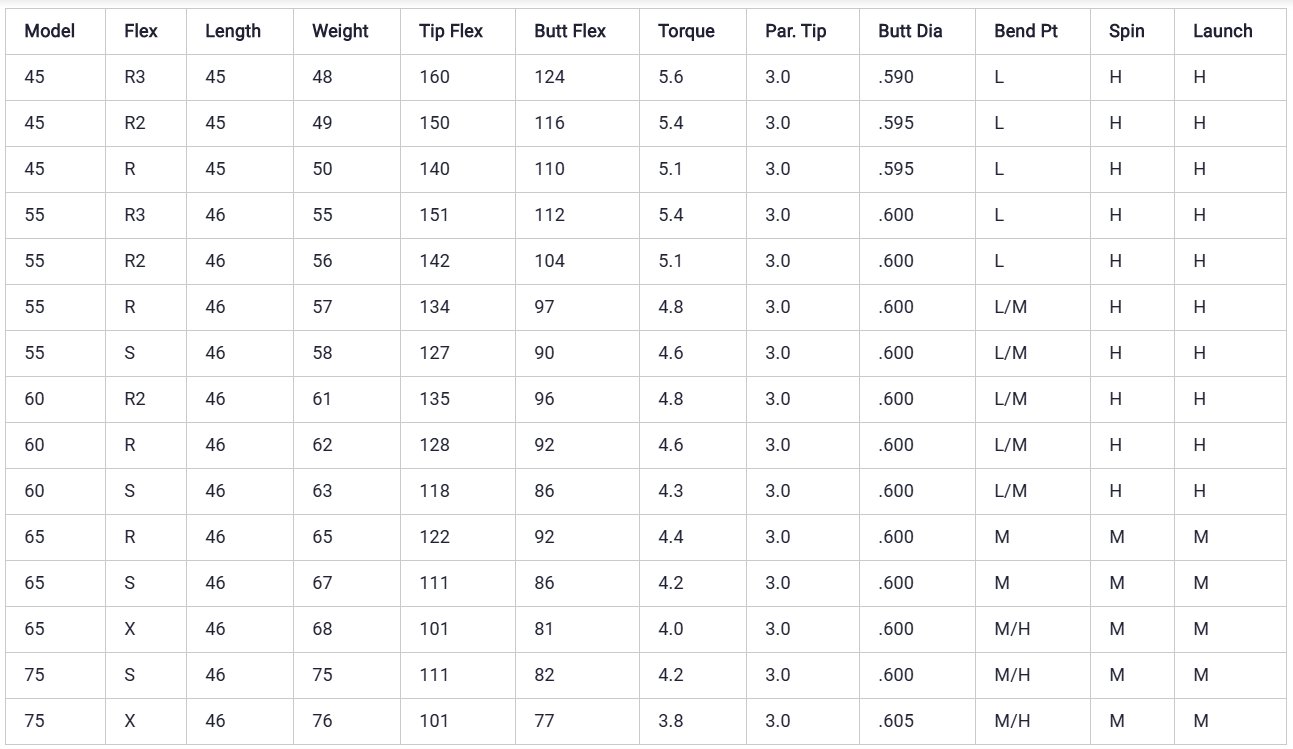This screenshot has height=749, width=1293.
Task: Click weight cell showing 76
Action: click(322, 721)
